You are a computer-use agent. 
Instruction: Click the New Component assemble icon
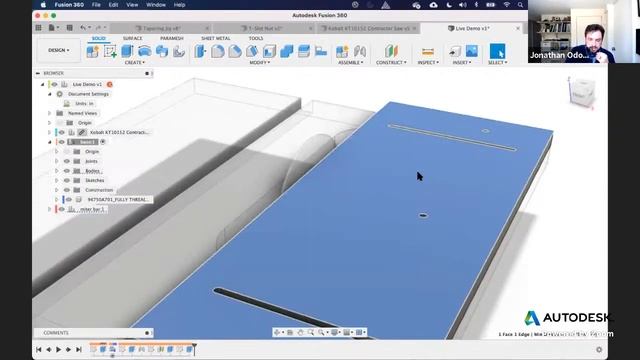[342, 51]
